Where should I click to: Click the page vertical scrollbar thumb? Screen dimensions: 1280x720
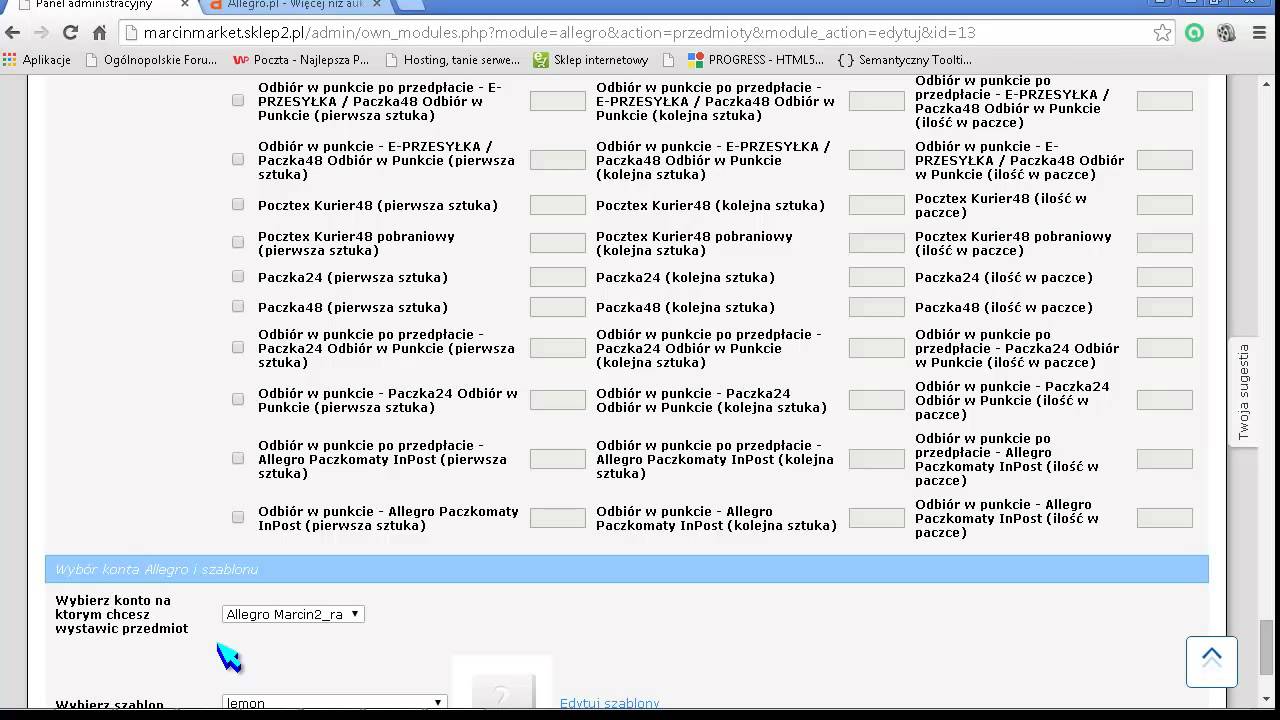[x=1267, y=647]
